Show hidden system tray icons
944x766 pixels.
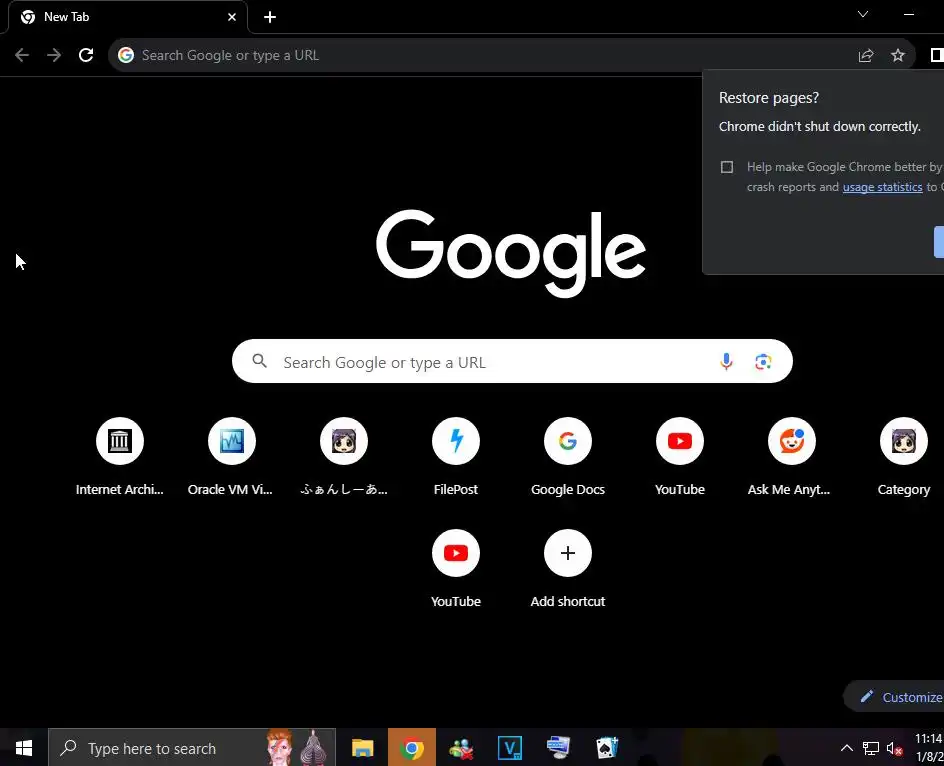coord(846,748)
